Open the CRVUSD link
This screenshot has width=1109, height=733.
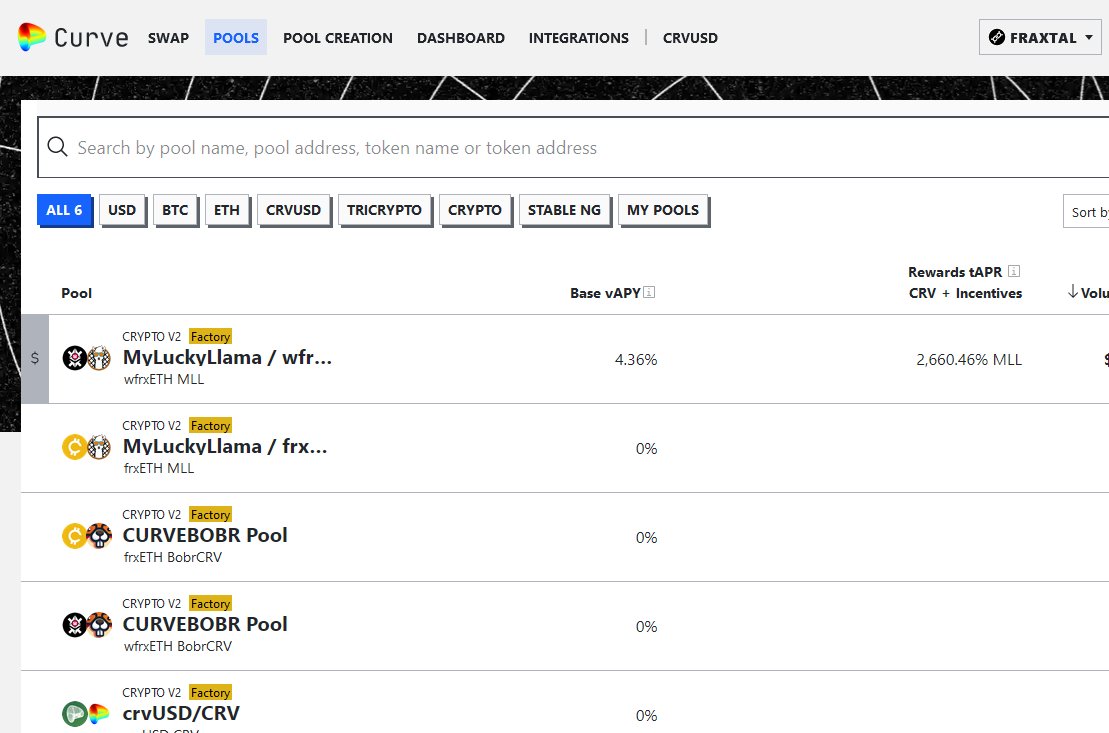point(690,38)
